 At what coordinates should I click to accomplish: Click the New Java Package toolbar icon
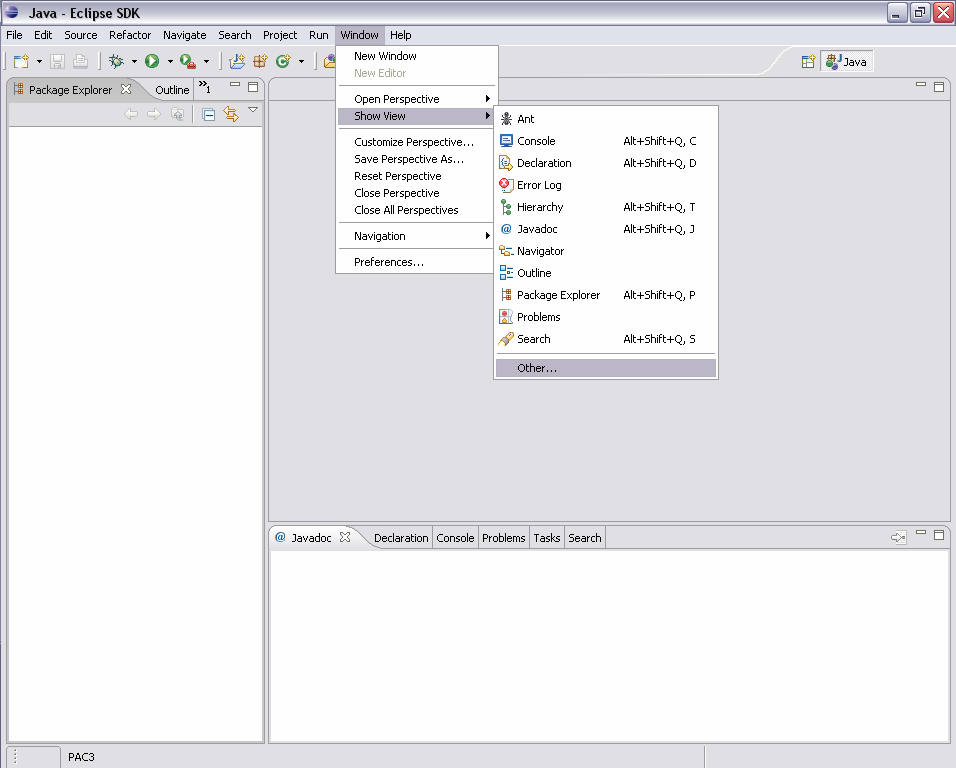260,62
